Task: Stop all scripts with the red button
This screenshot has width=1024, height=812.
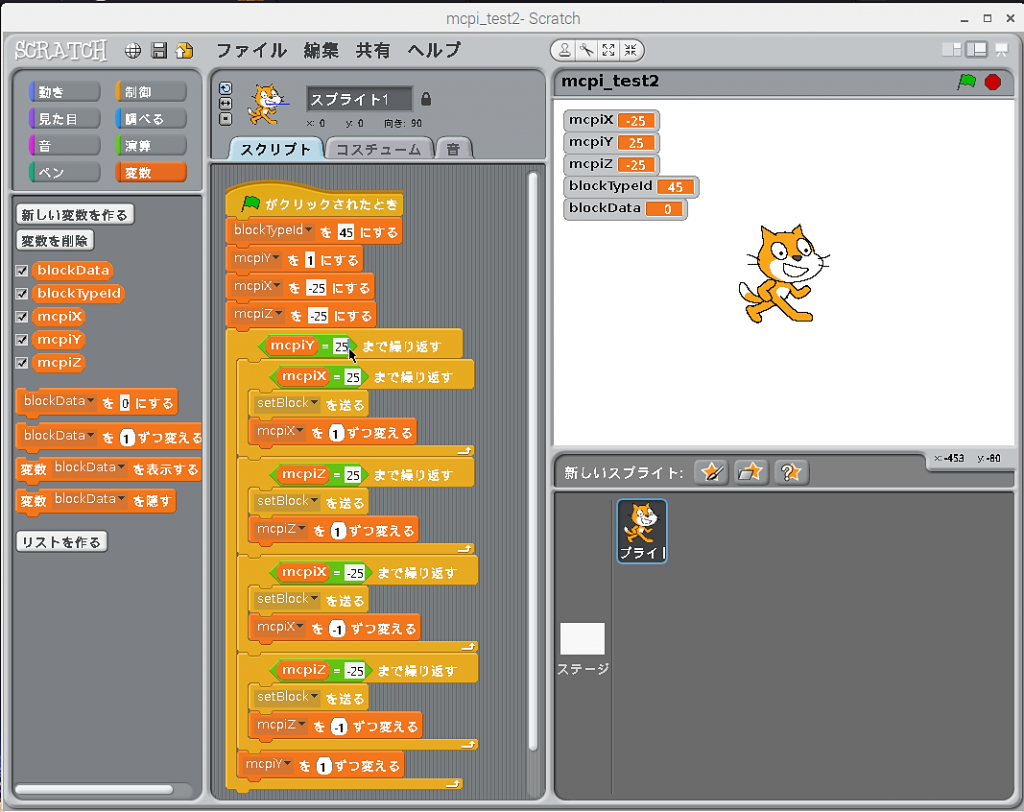Action: [x=993, y=82]
